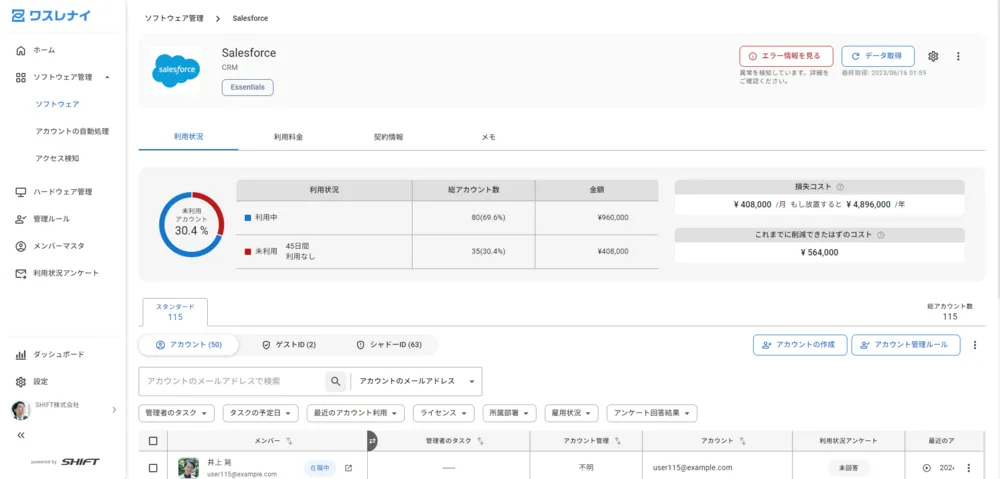Switch to the 契約情報 tab
Viewport: 1000px width, 479px height.
tap(388, 137)
